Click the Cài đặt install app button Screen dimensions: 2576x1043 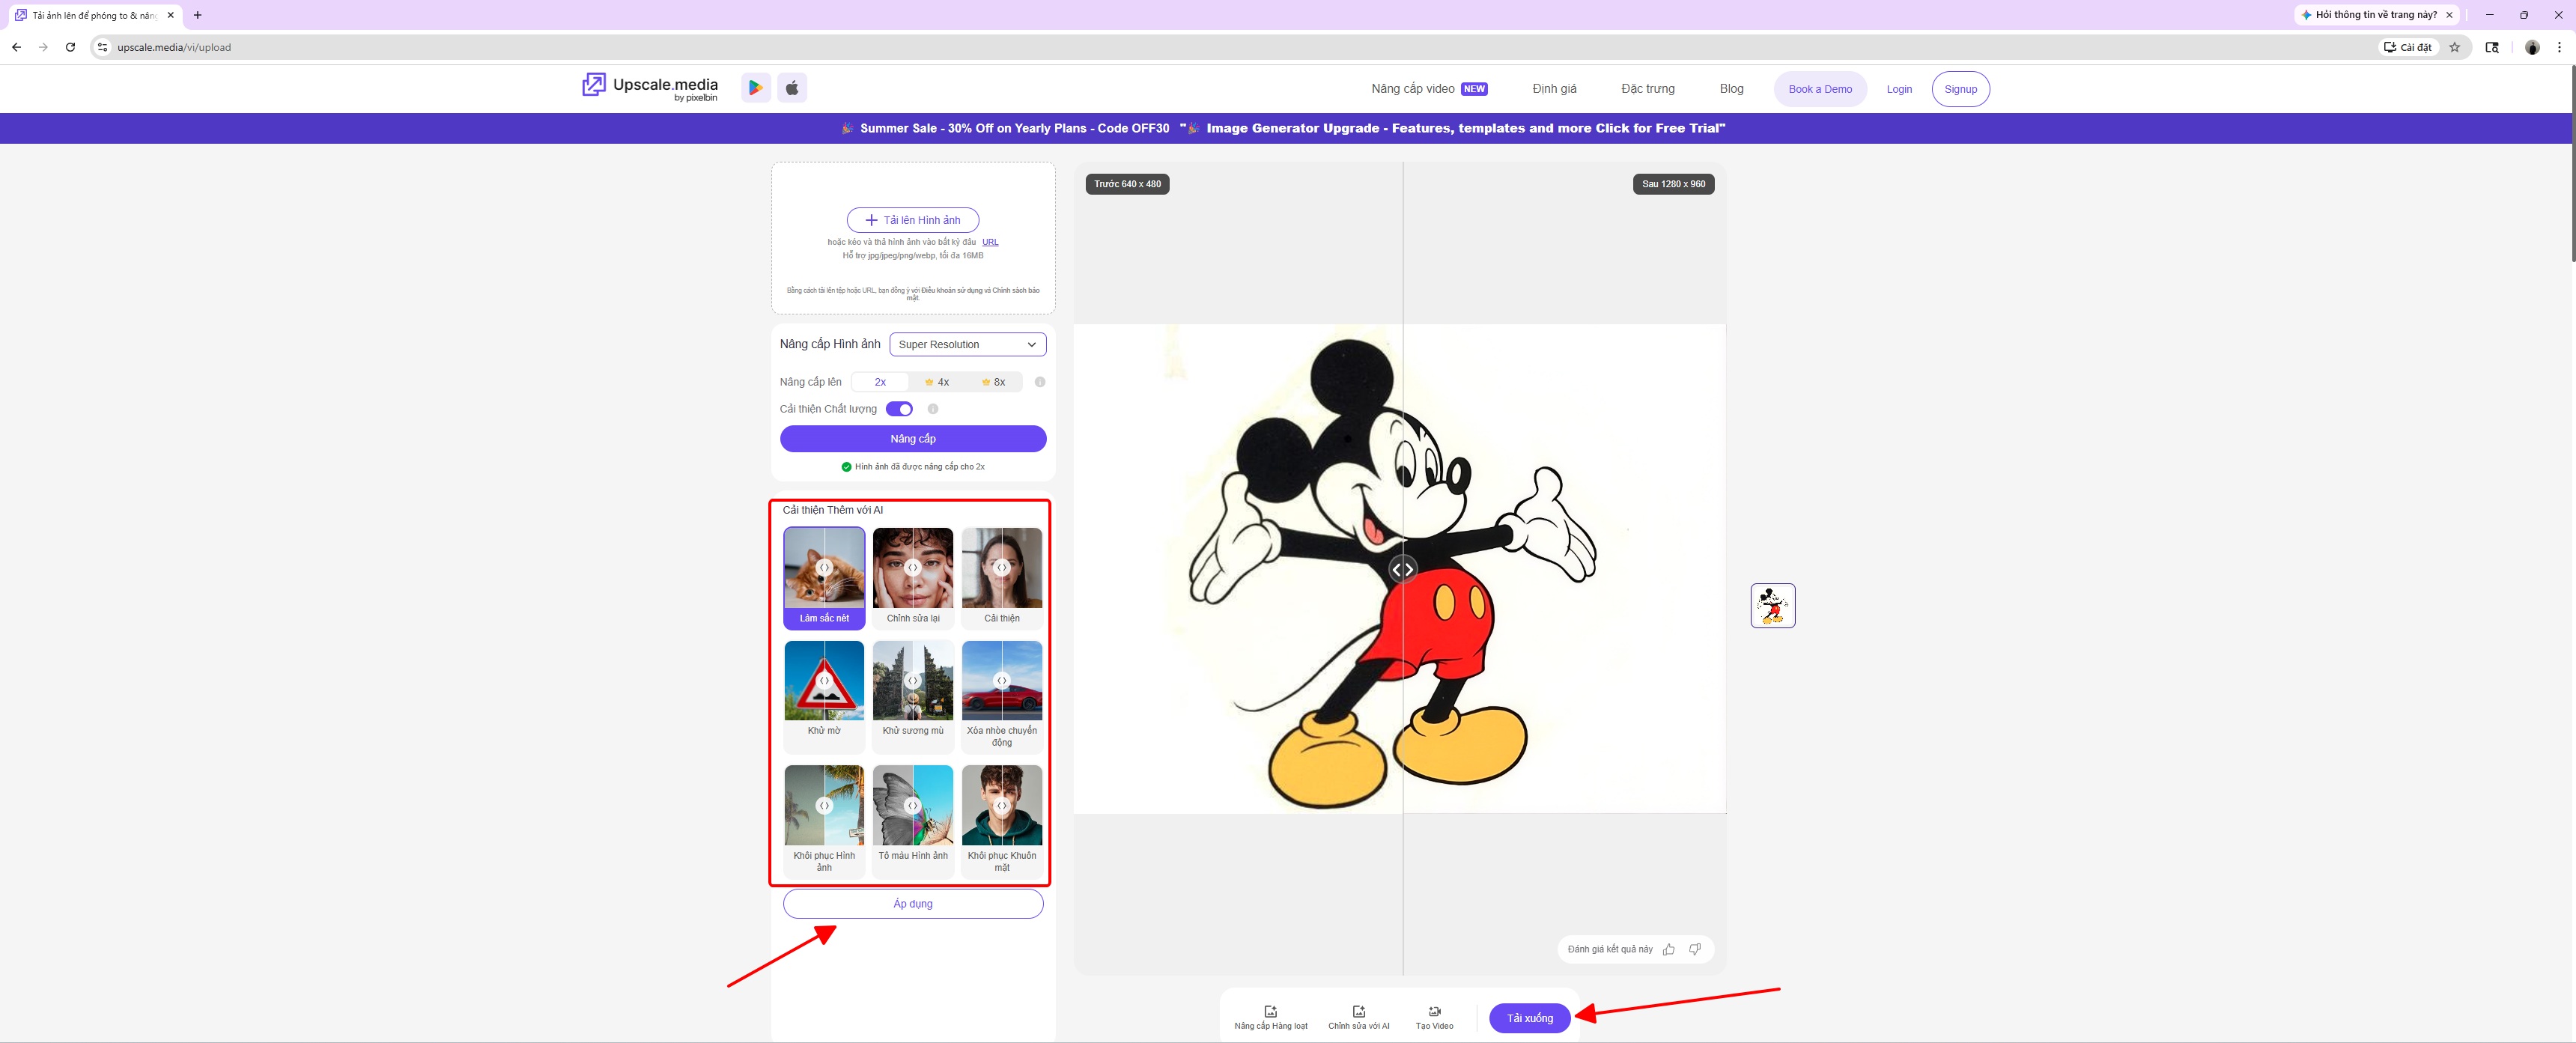point(2408,47)
